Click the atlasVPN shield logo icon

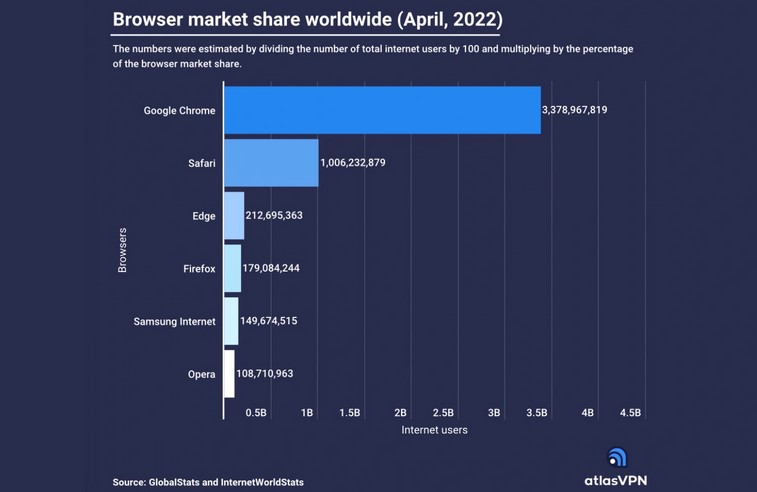(618, 457)
